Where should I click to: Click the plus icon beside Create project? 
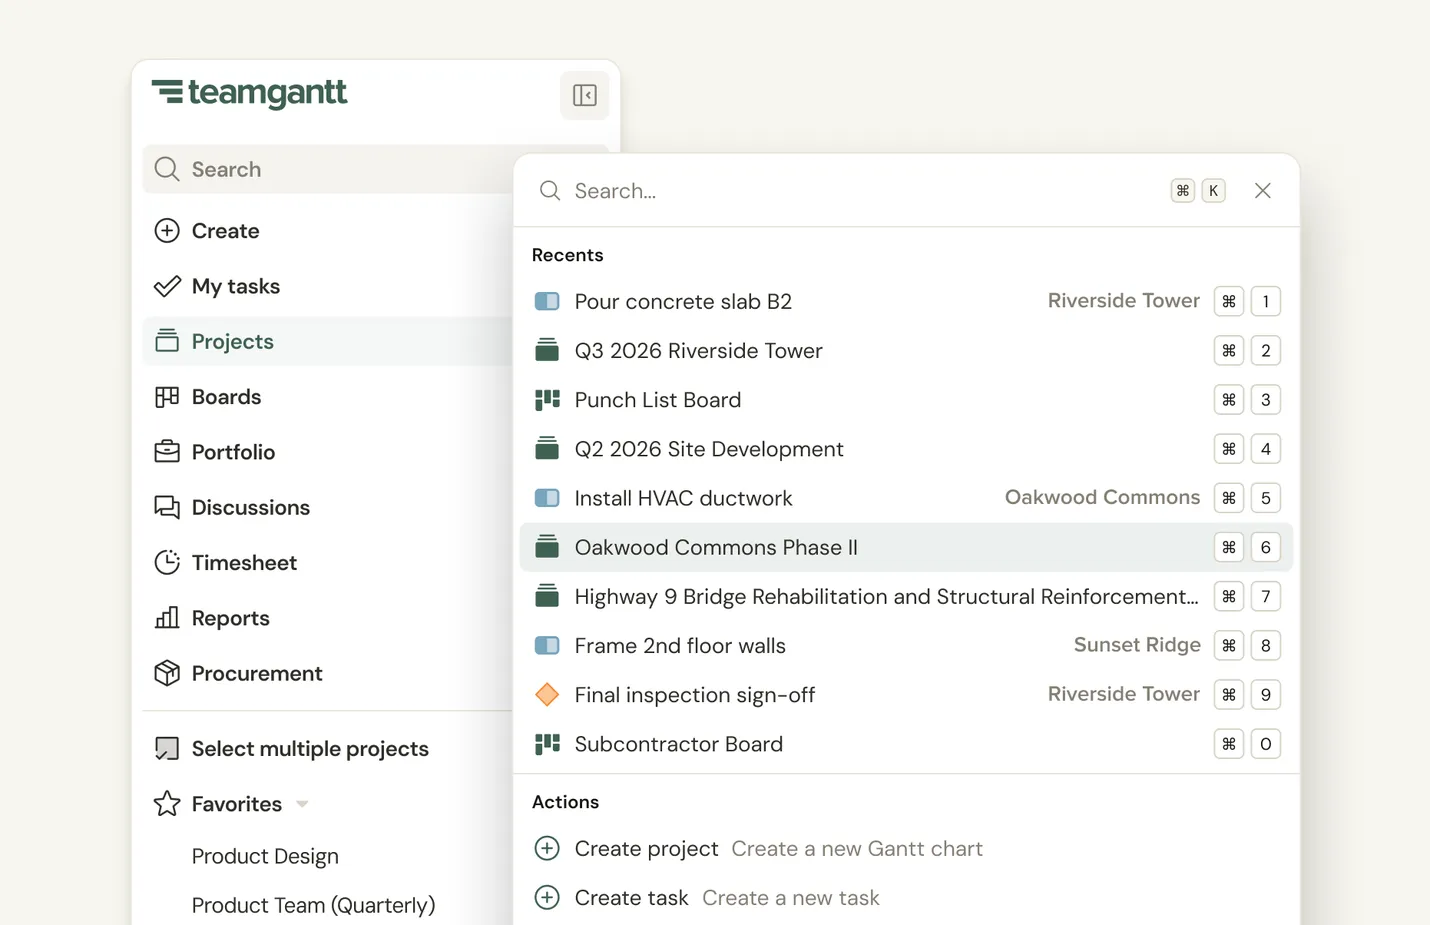547,848
